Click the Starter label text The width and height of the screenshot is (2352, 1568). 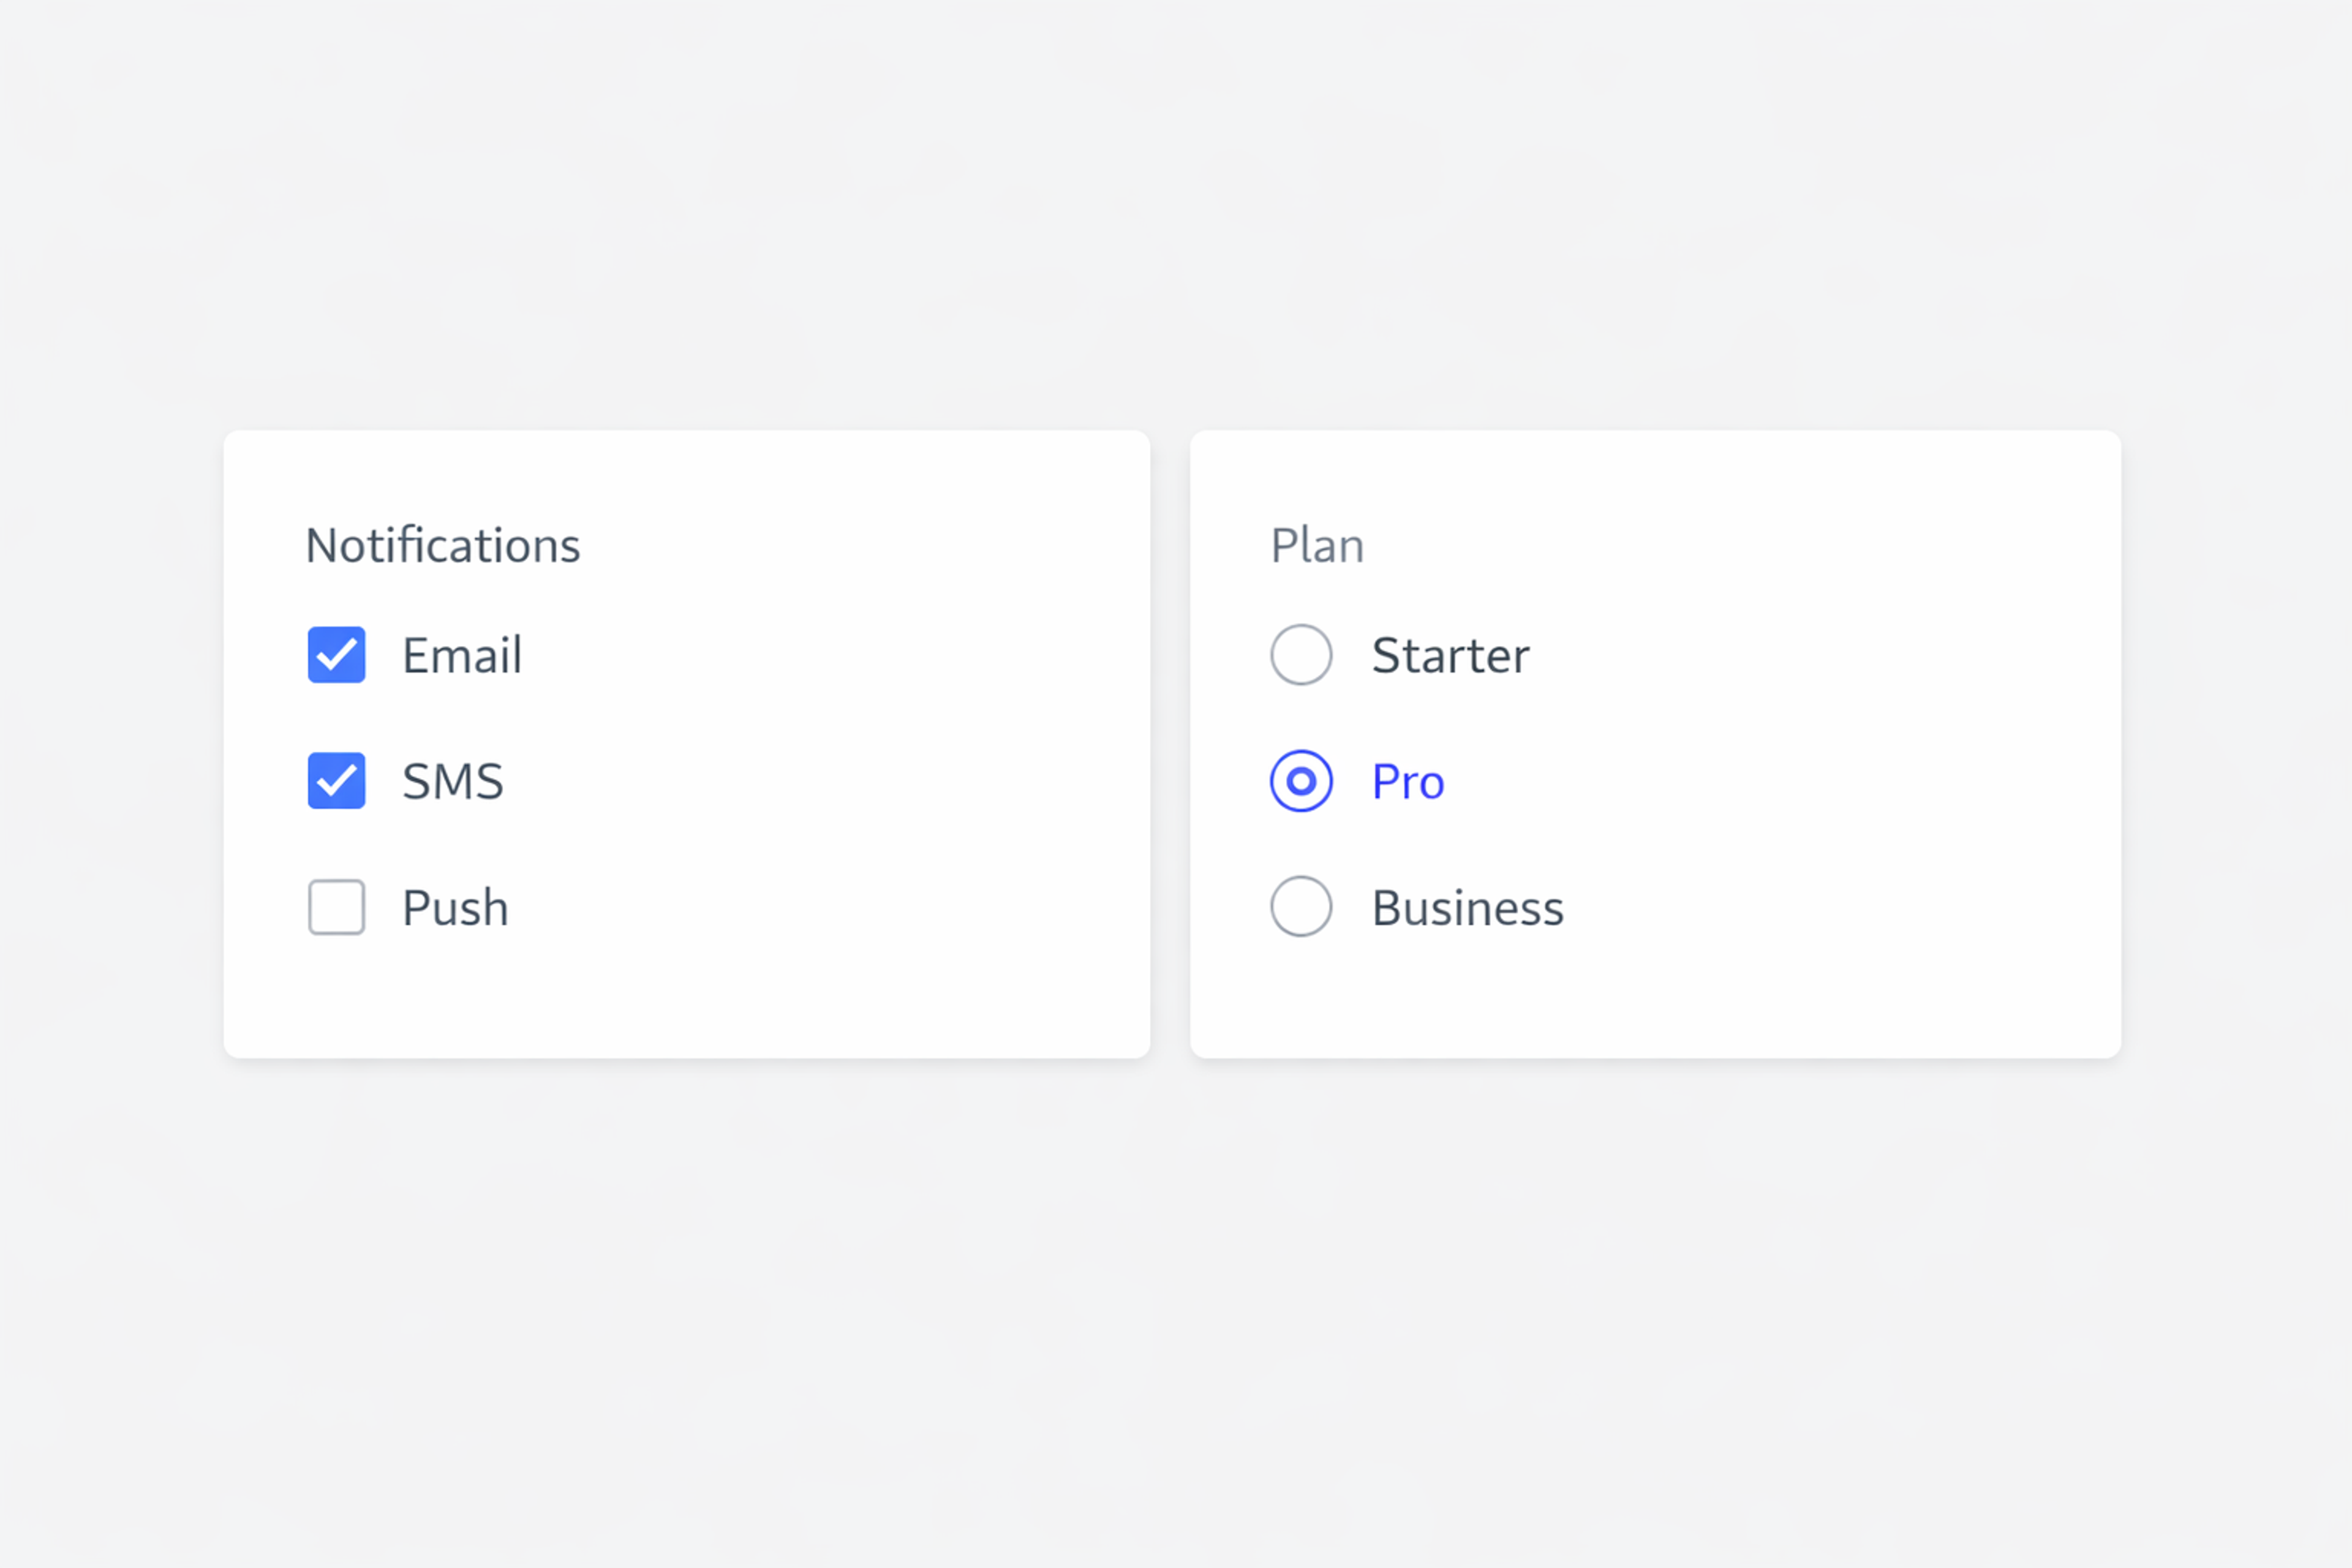[1450, 655]
